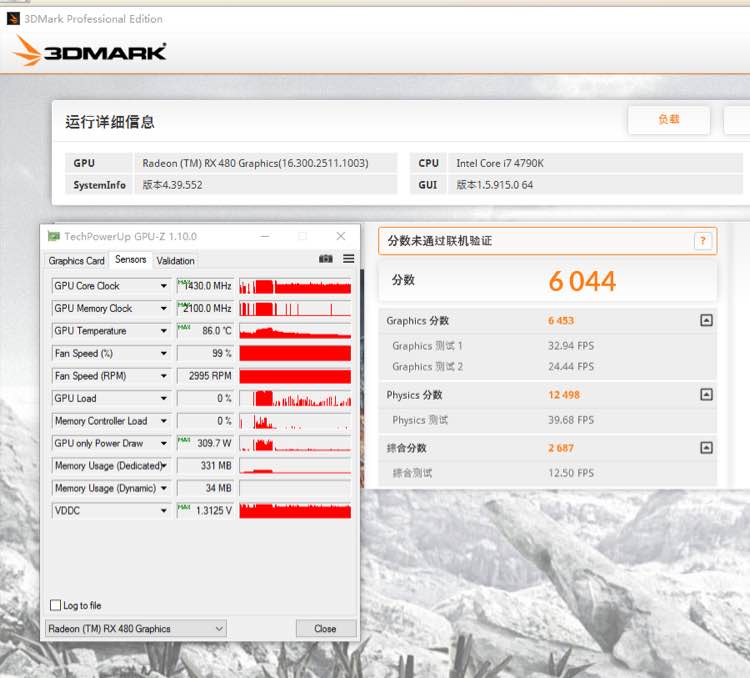Enable the Log to file checkbox
This screenshot has width=750, height=678.
click(x=55, y=605)
